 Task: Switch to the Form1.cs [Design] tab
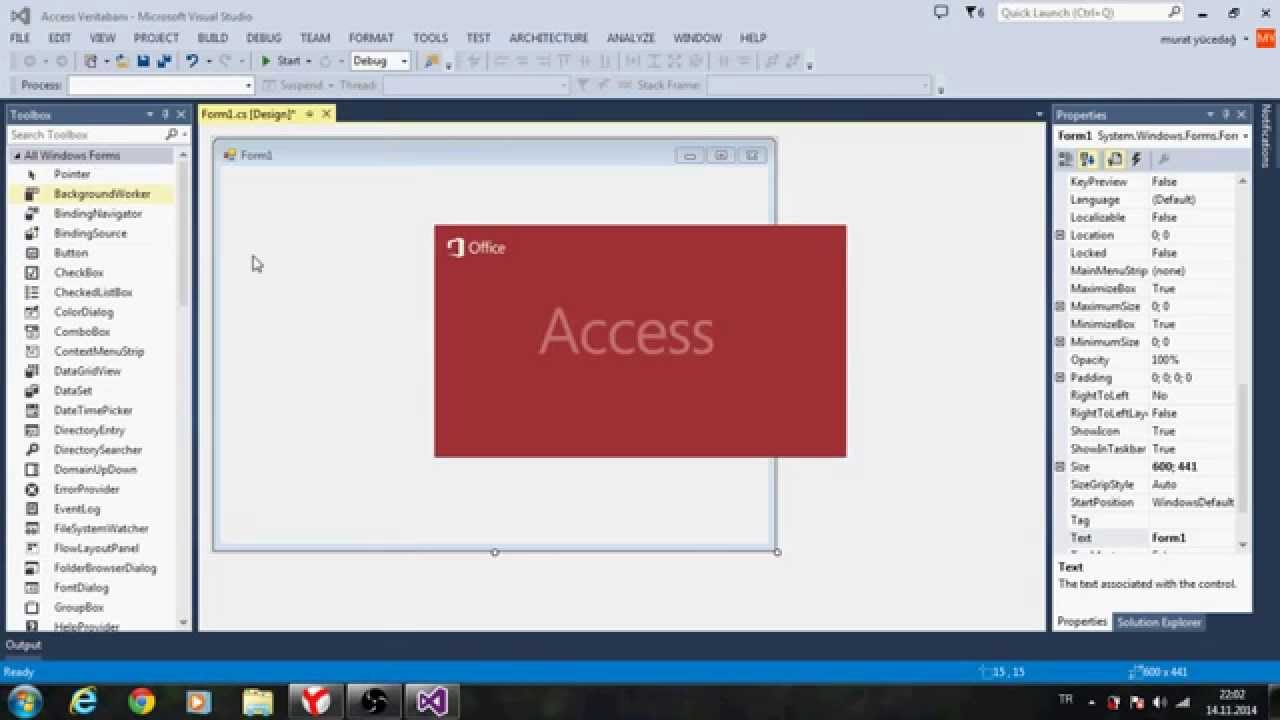click(x=249, y=114)
